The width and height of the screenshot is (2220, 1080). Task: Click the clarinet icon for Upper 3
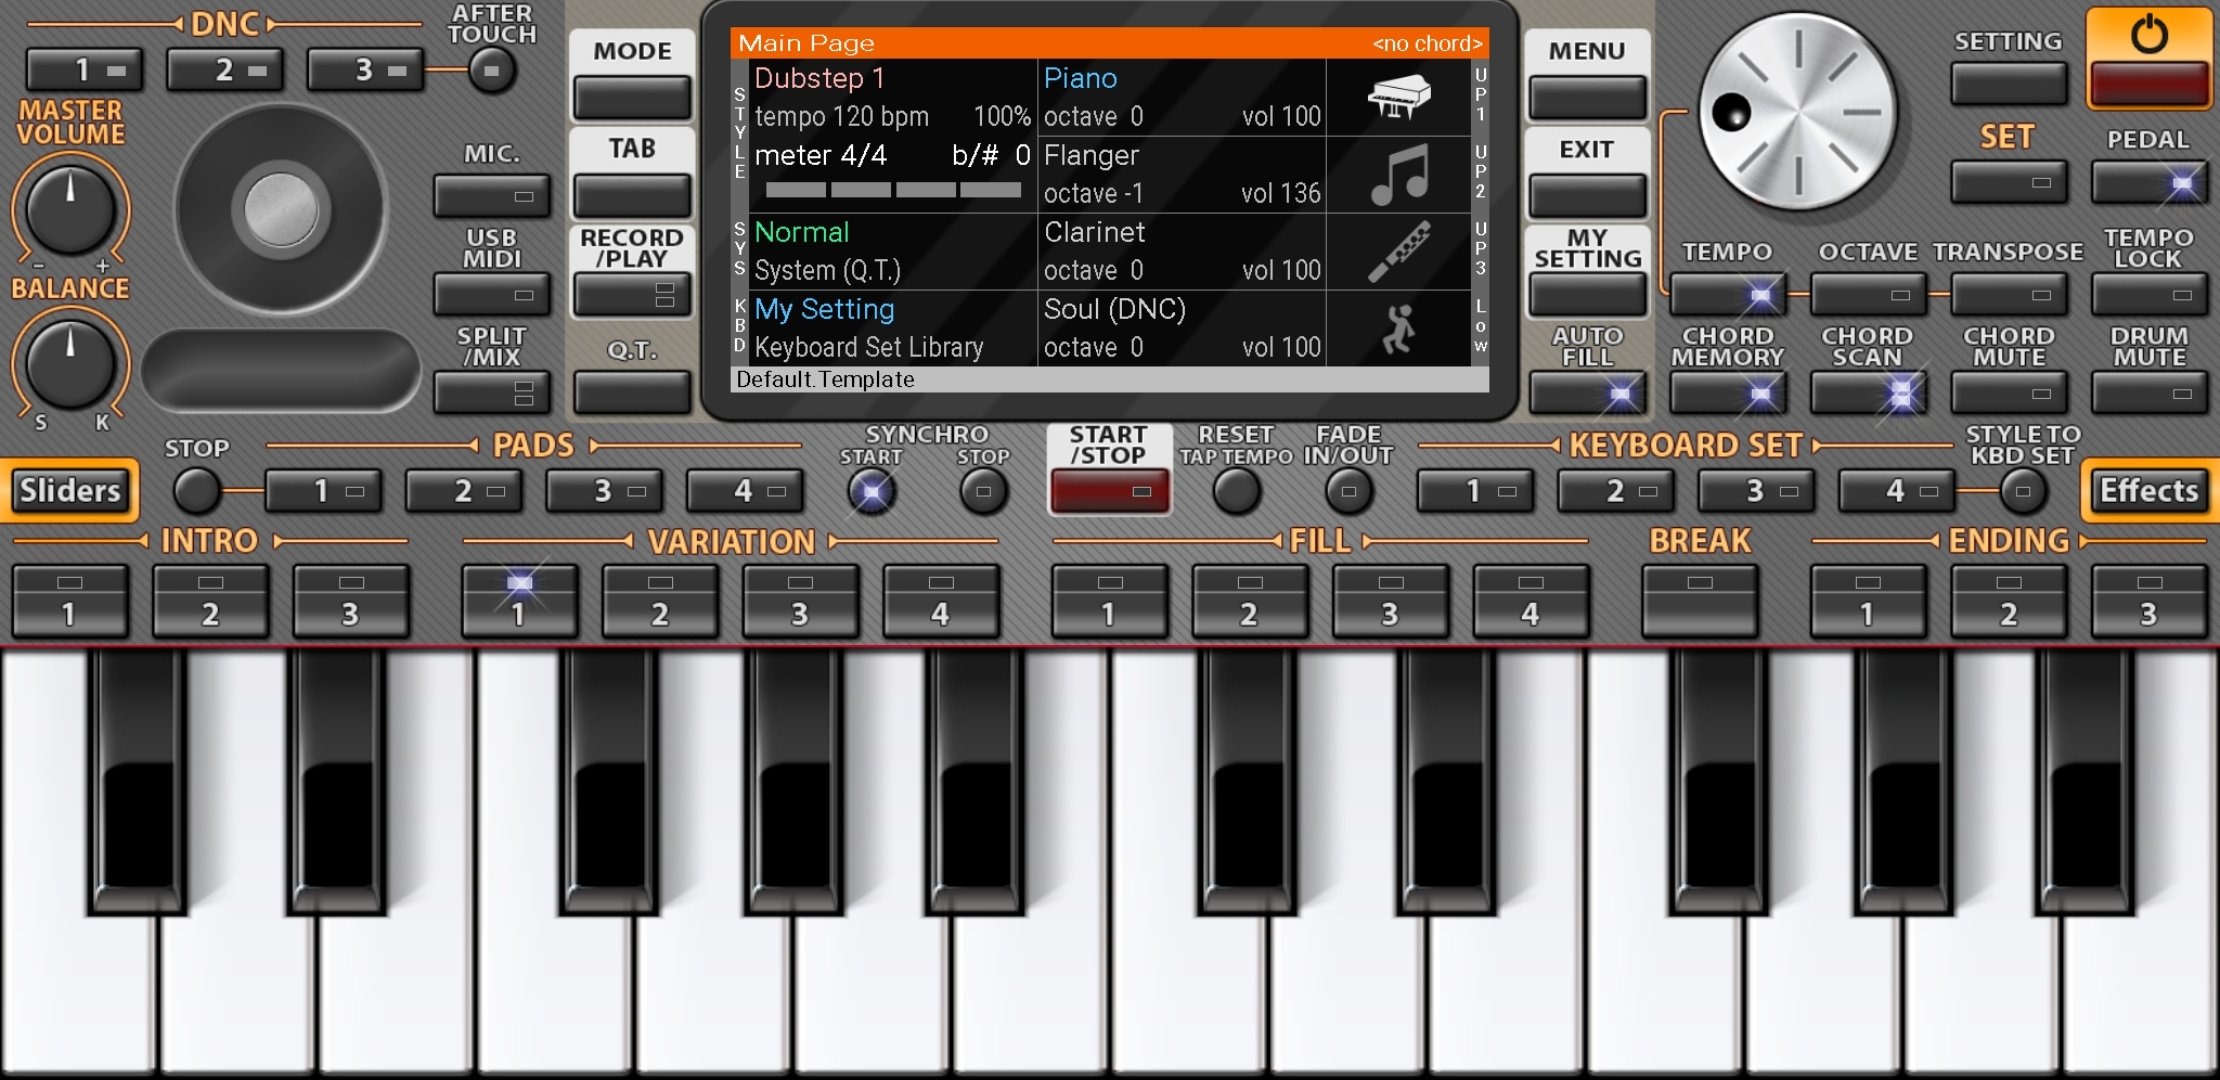point(1398,251)
